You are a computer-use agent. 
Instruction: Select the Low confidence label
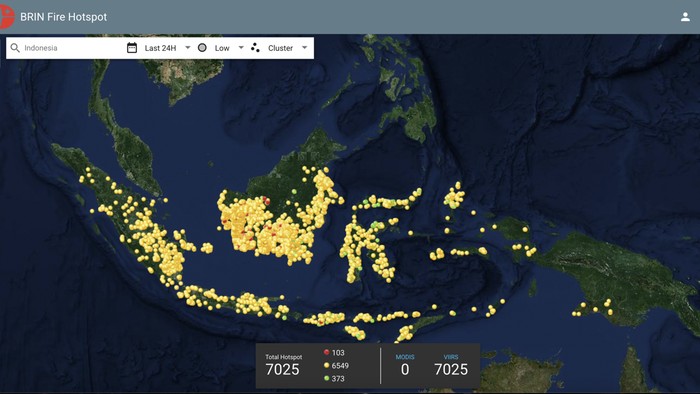[x=222, y=48]
